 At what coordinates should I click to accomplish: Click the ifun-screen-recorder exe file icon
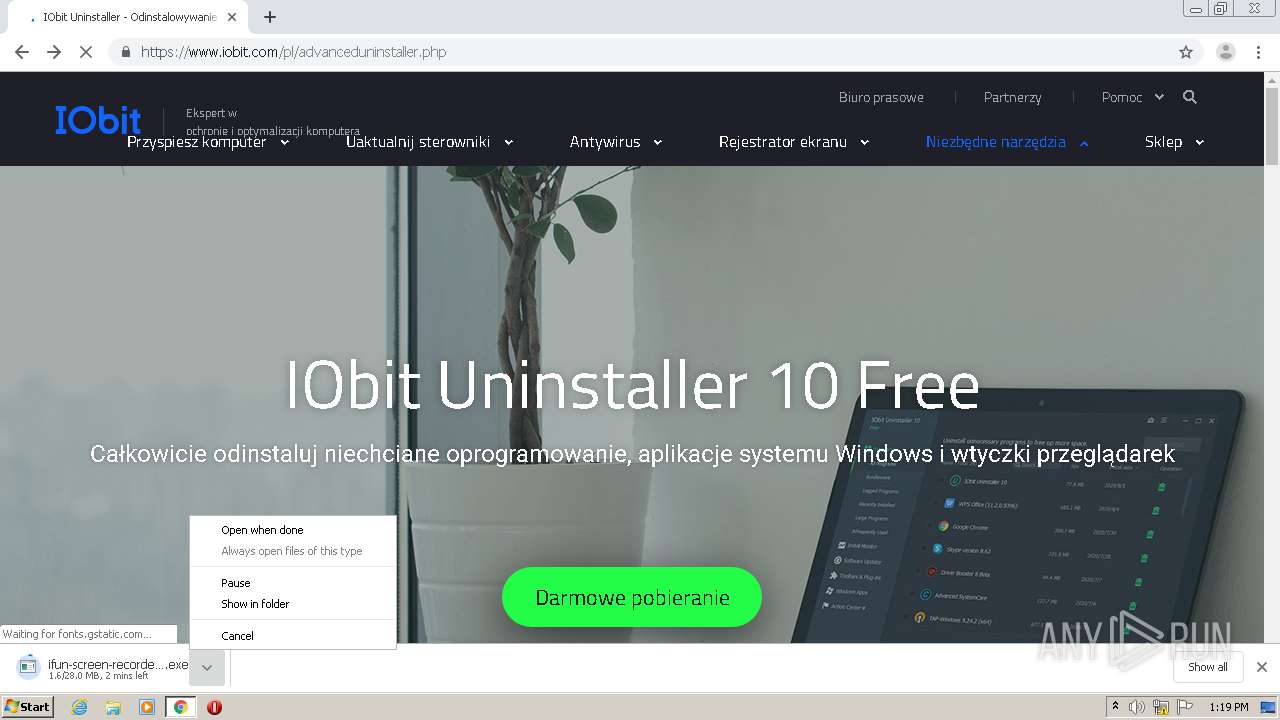(29, 667)
